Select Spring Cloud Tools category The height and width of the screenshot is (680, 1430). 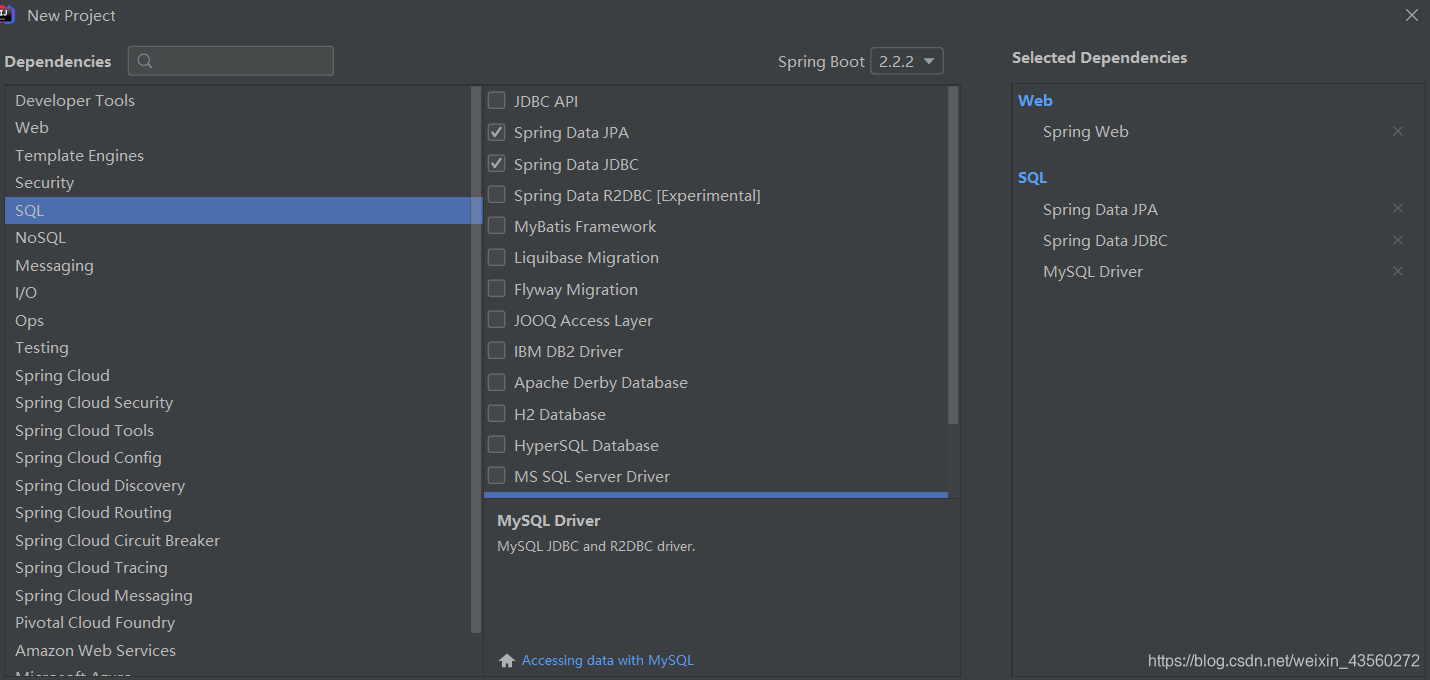tap(238, 430)
